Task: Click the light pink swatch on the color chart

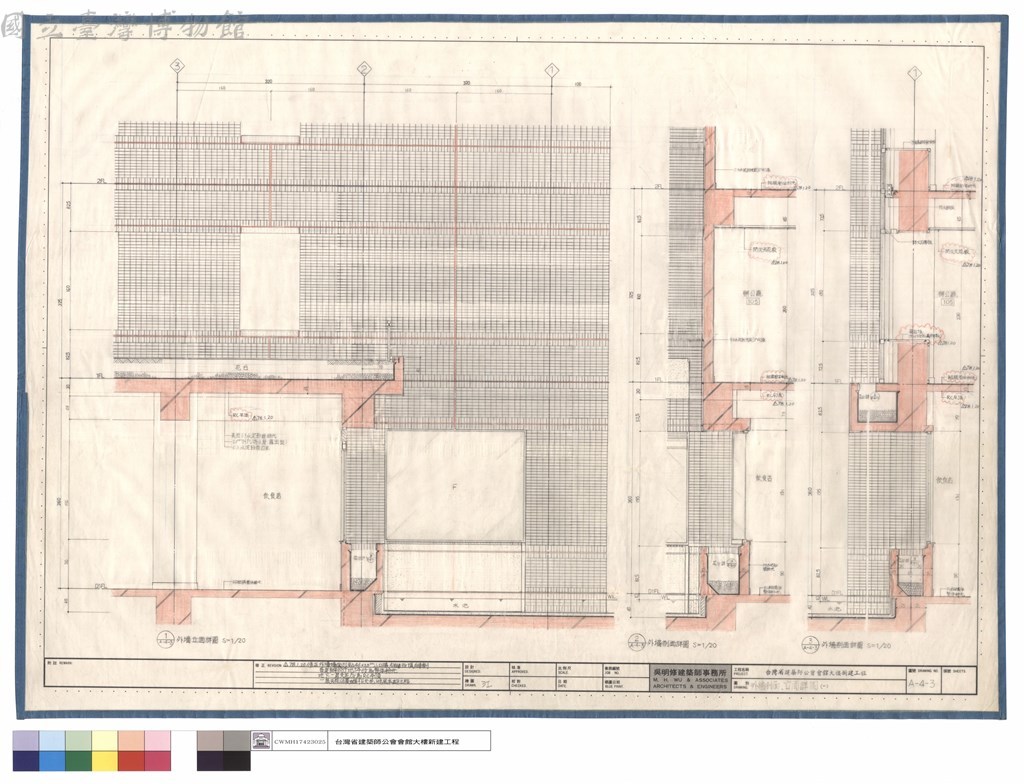Action: [x=158, y=741]
